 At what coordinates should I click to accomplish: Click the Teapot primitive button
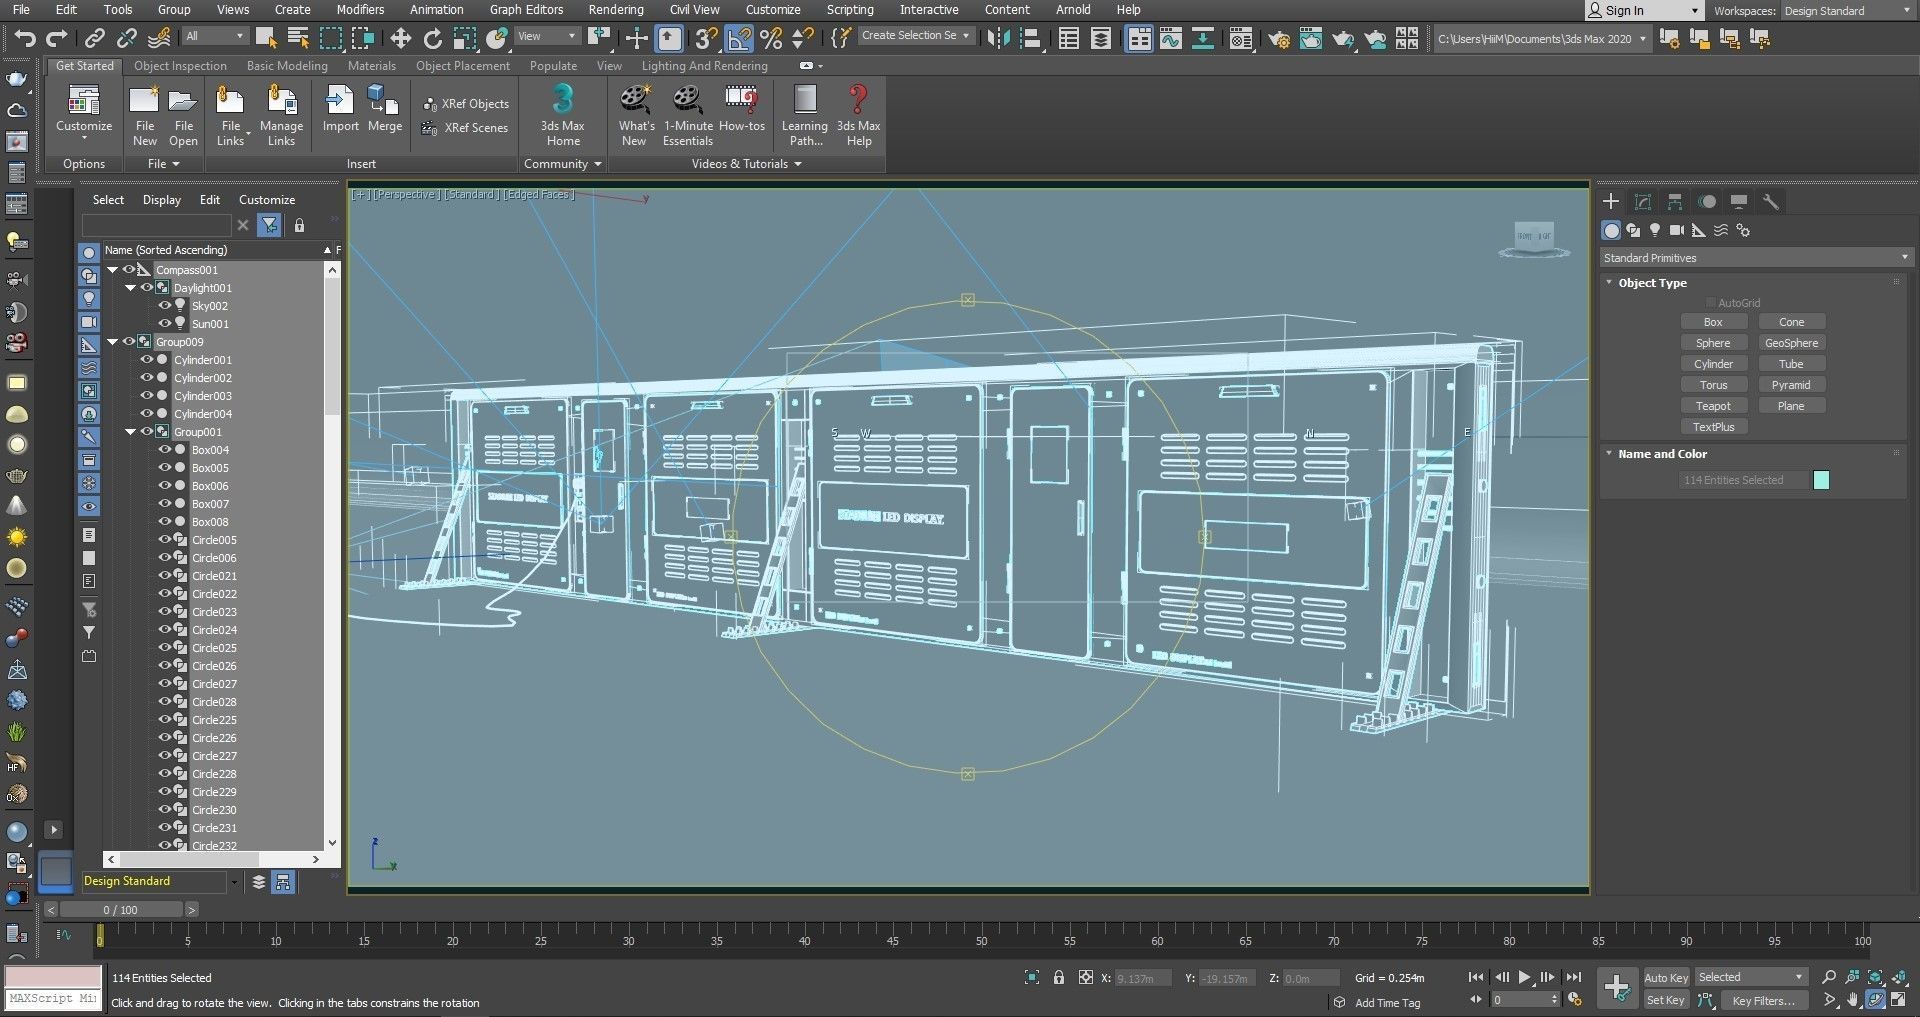1712,406
